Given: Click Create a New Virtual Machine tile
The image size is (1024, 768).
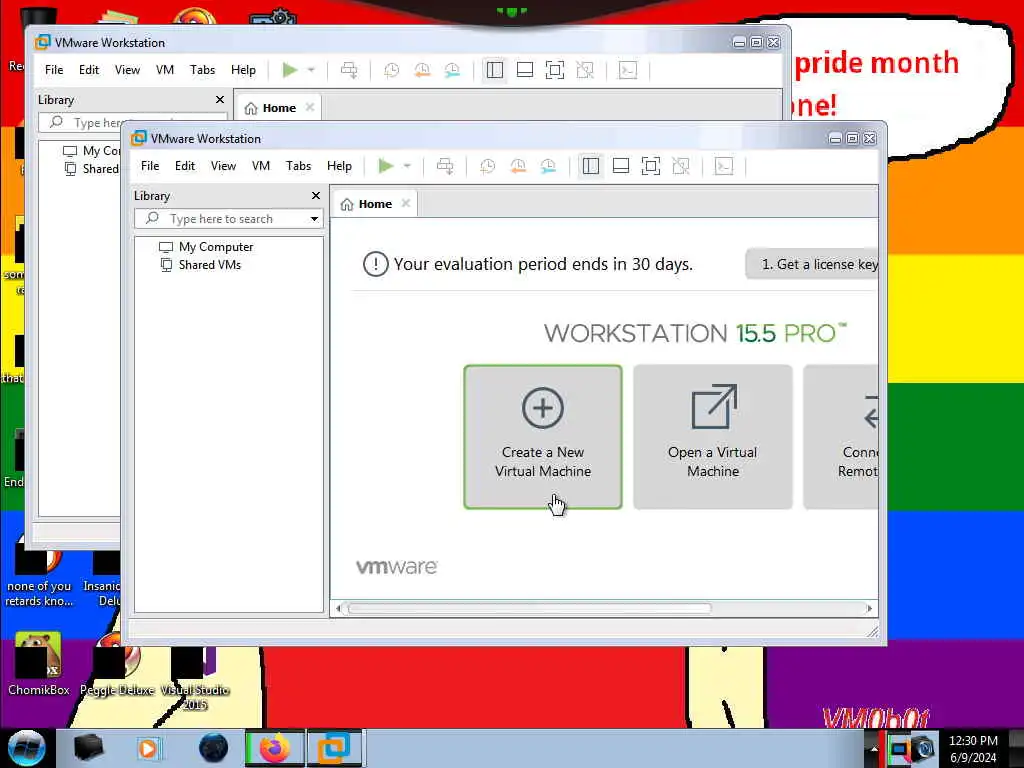Looking at the screenshot, I should click(x=543, y=437).
